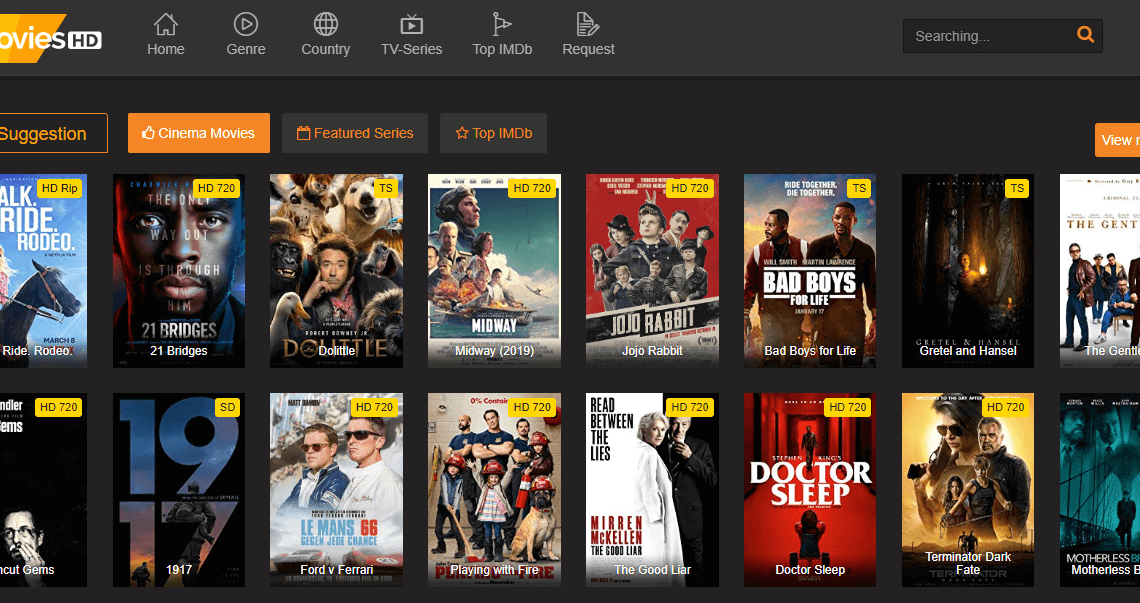The height and width of the screenshot is (603, 1140).
Task: Open the Good Liar movie poster
Action: [x=652, y=490]
